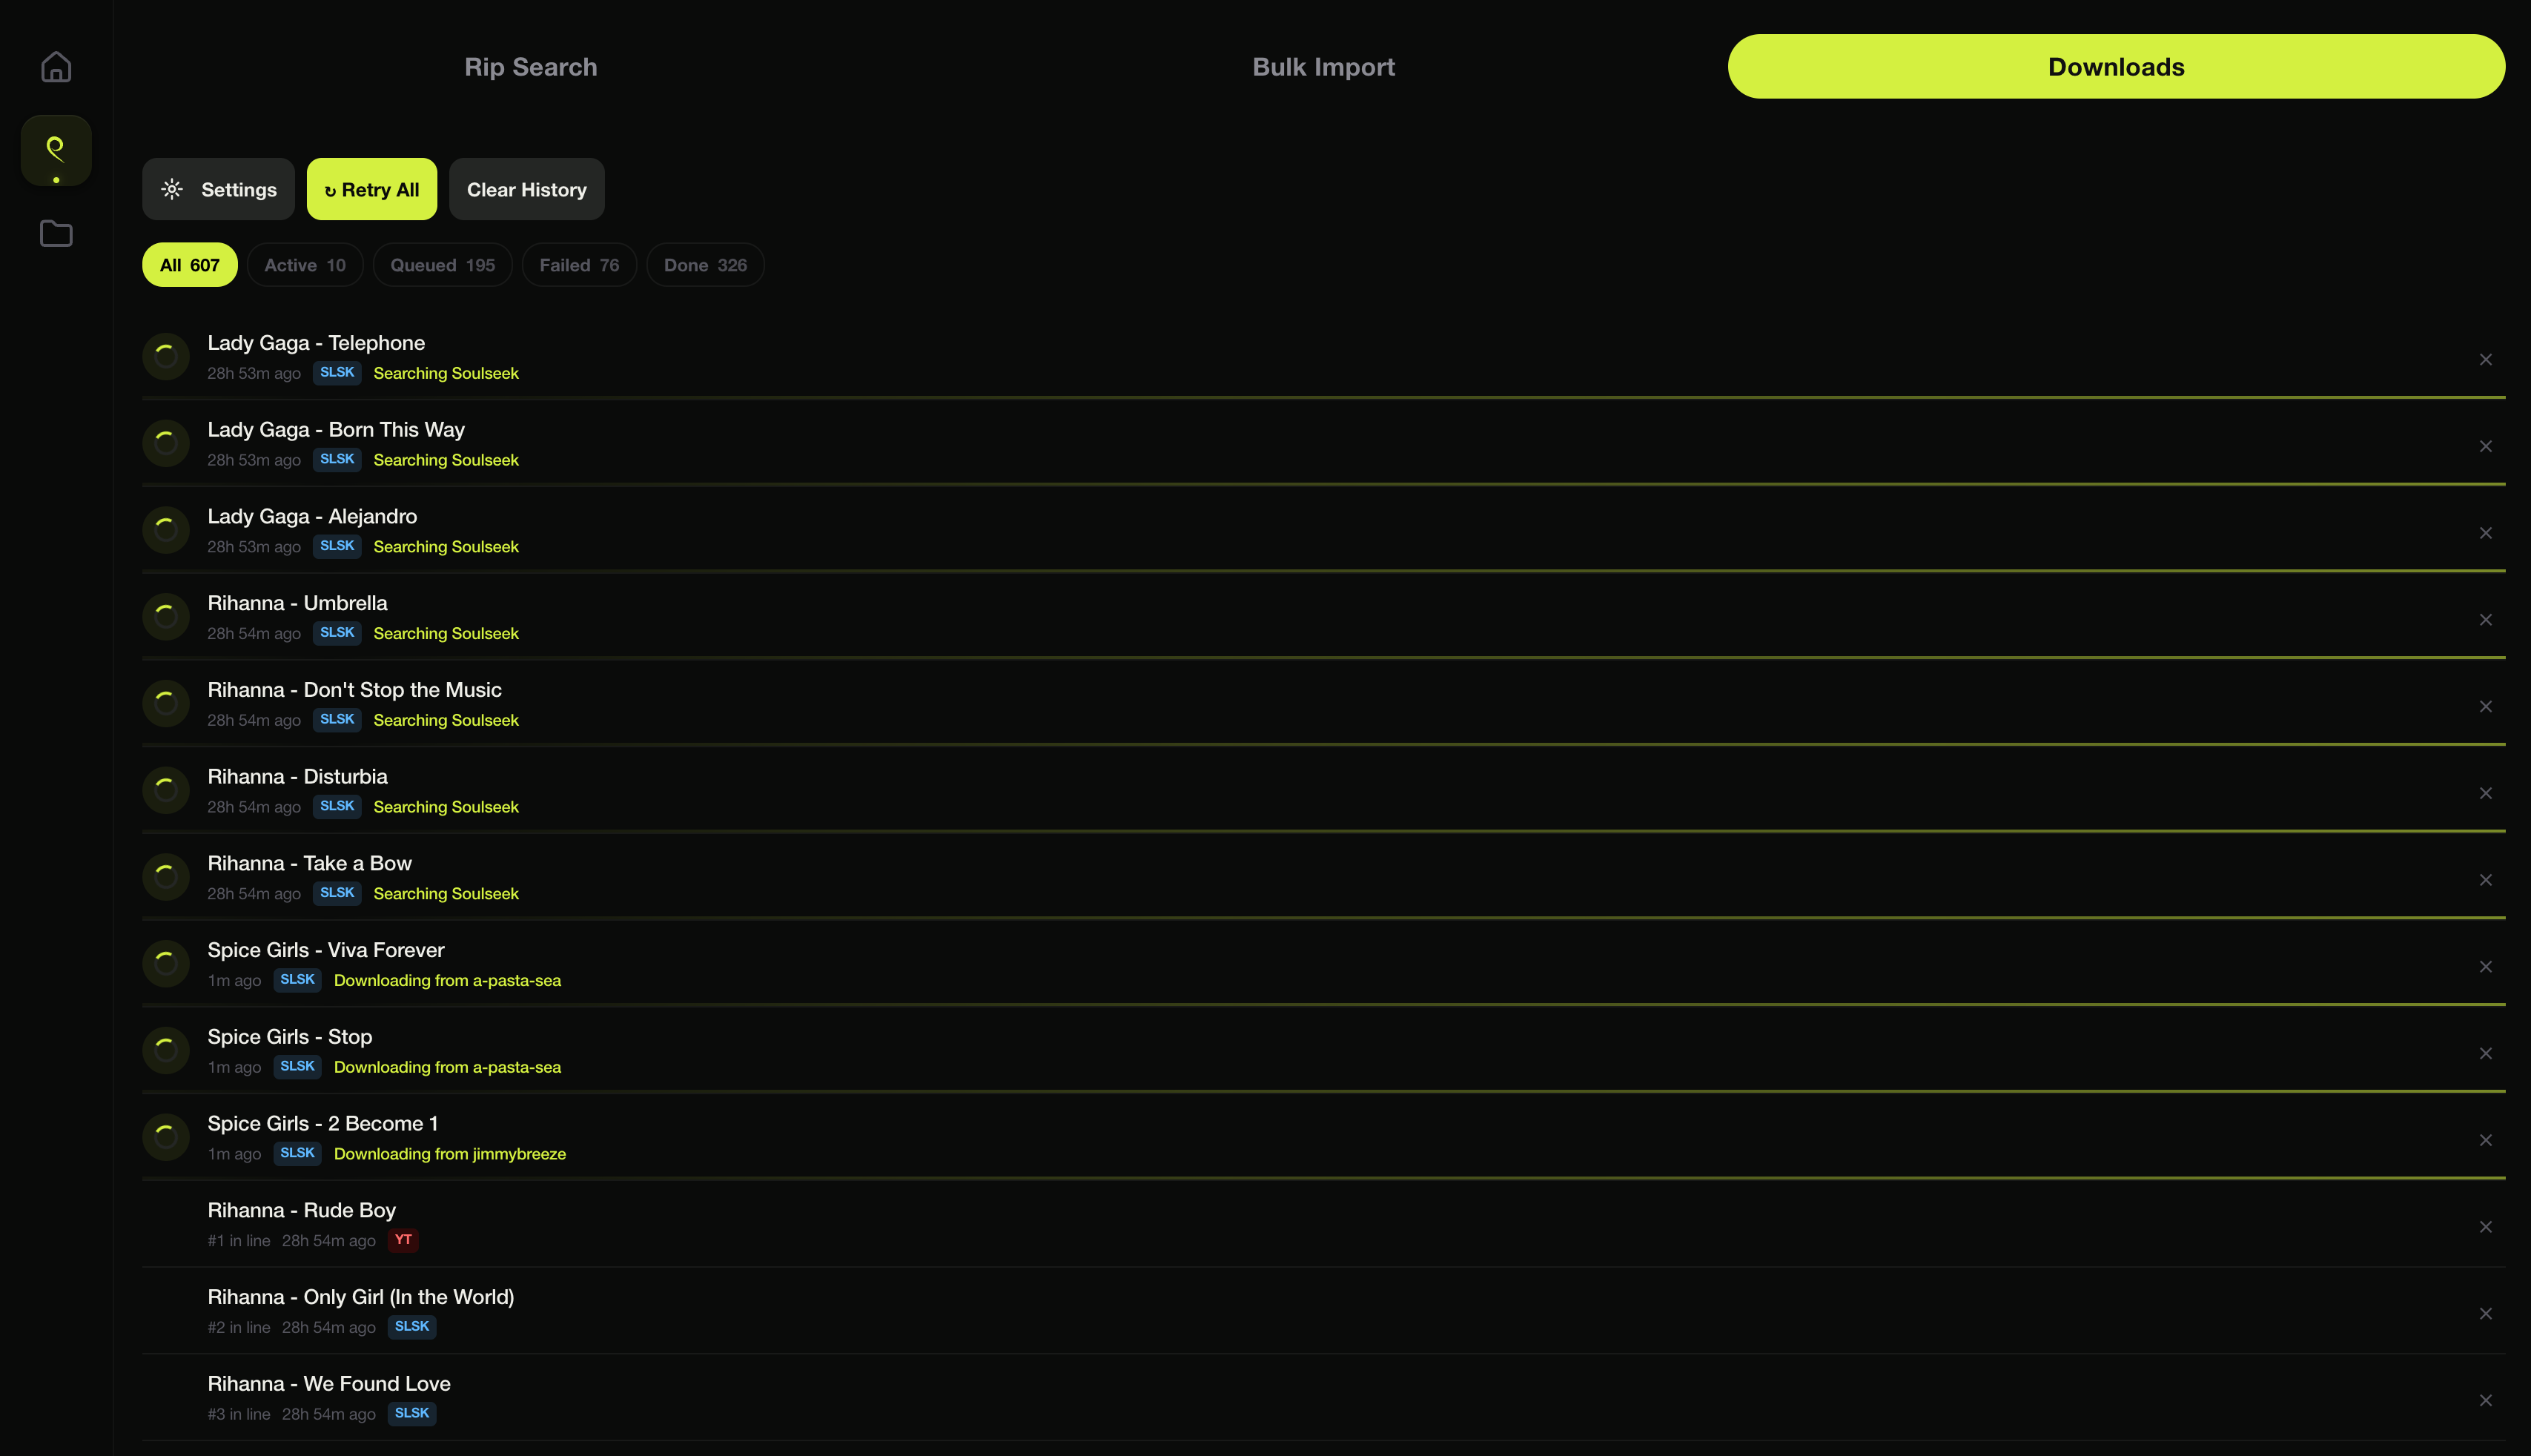Click Downloading from jimmybreeze status
This screenshot has width=2531, height=1456.
tap(450, 1154)
